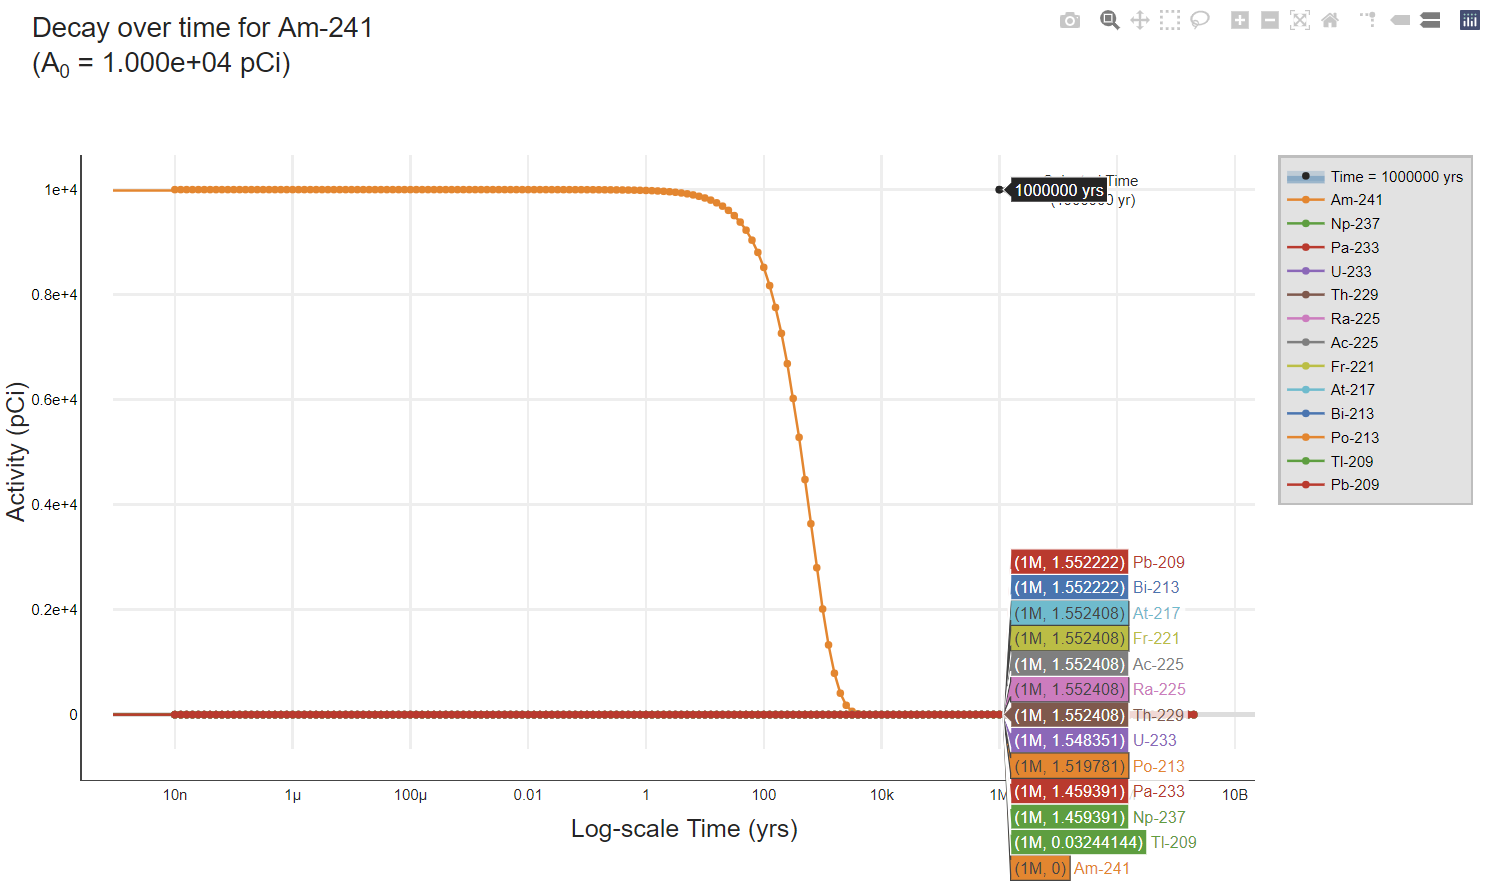Toggle the U-233 legend entry

coord(1350,272)
